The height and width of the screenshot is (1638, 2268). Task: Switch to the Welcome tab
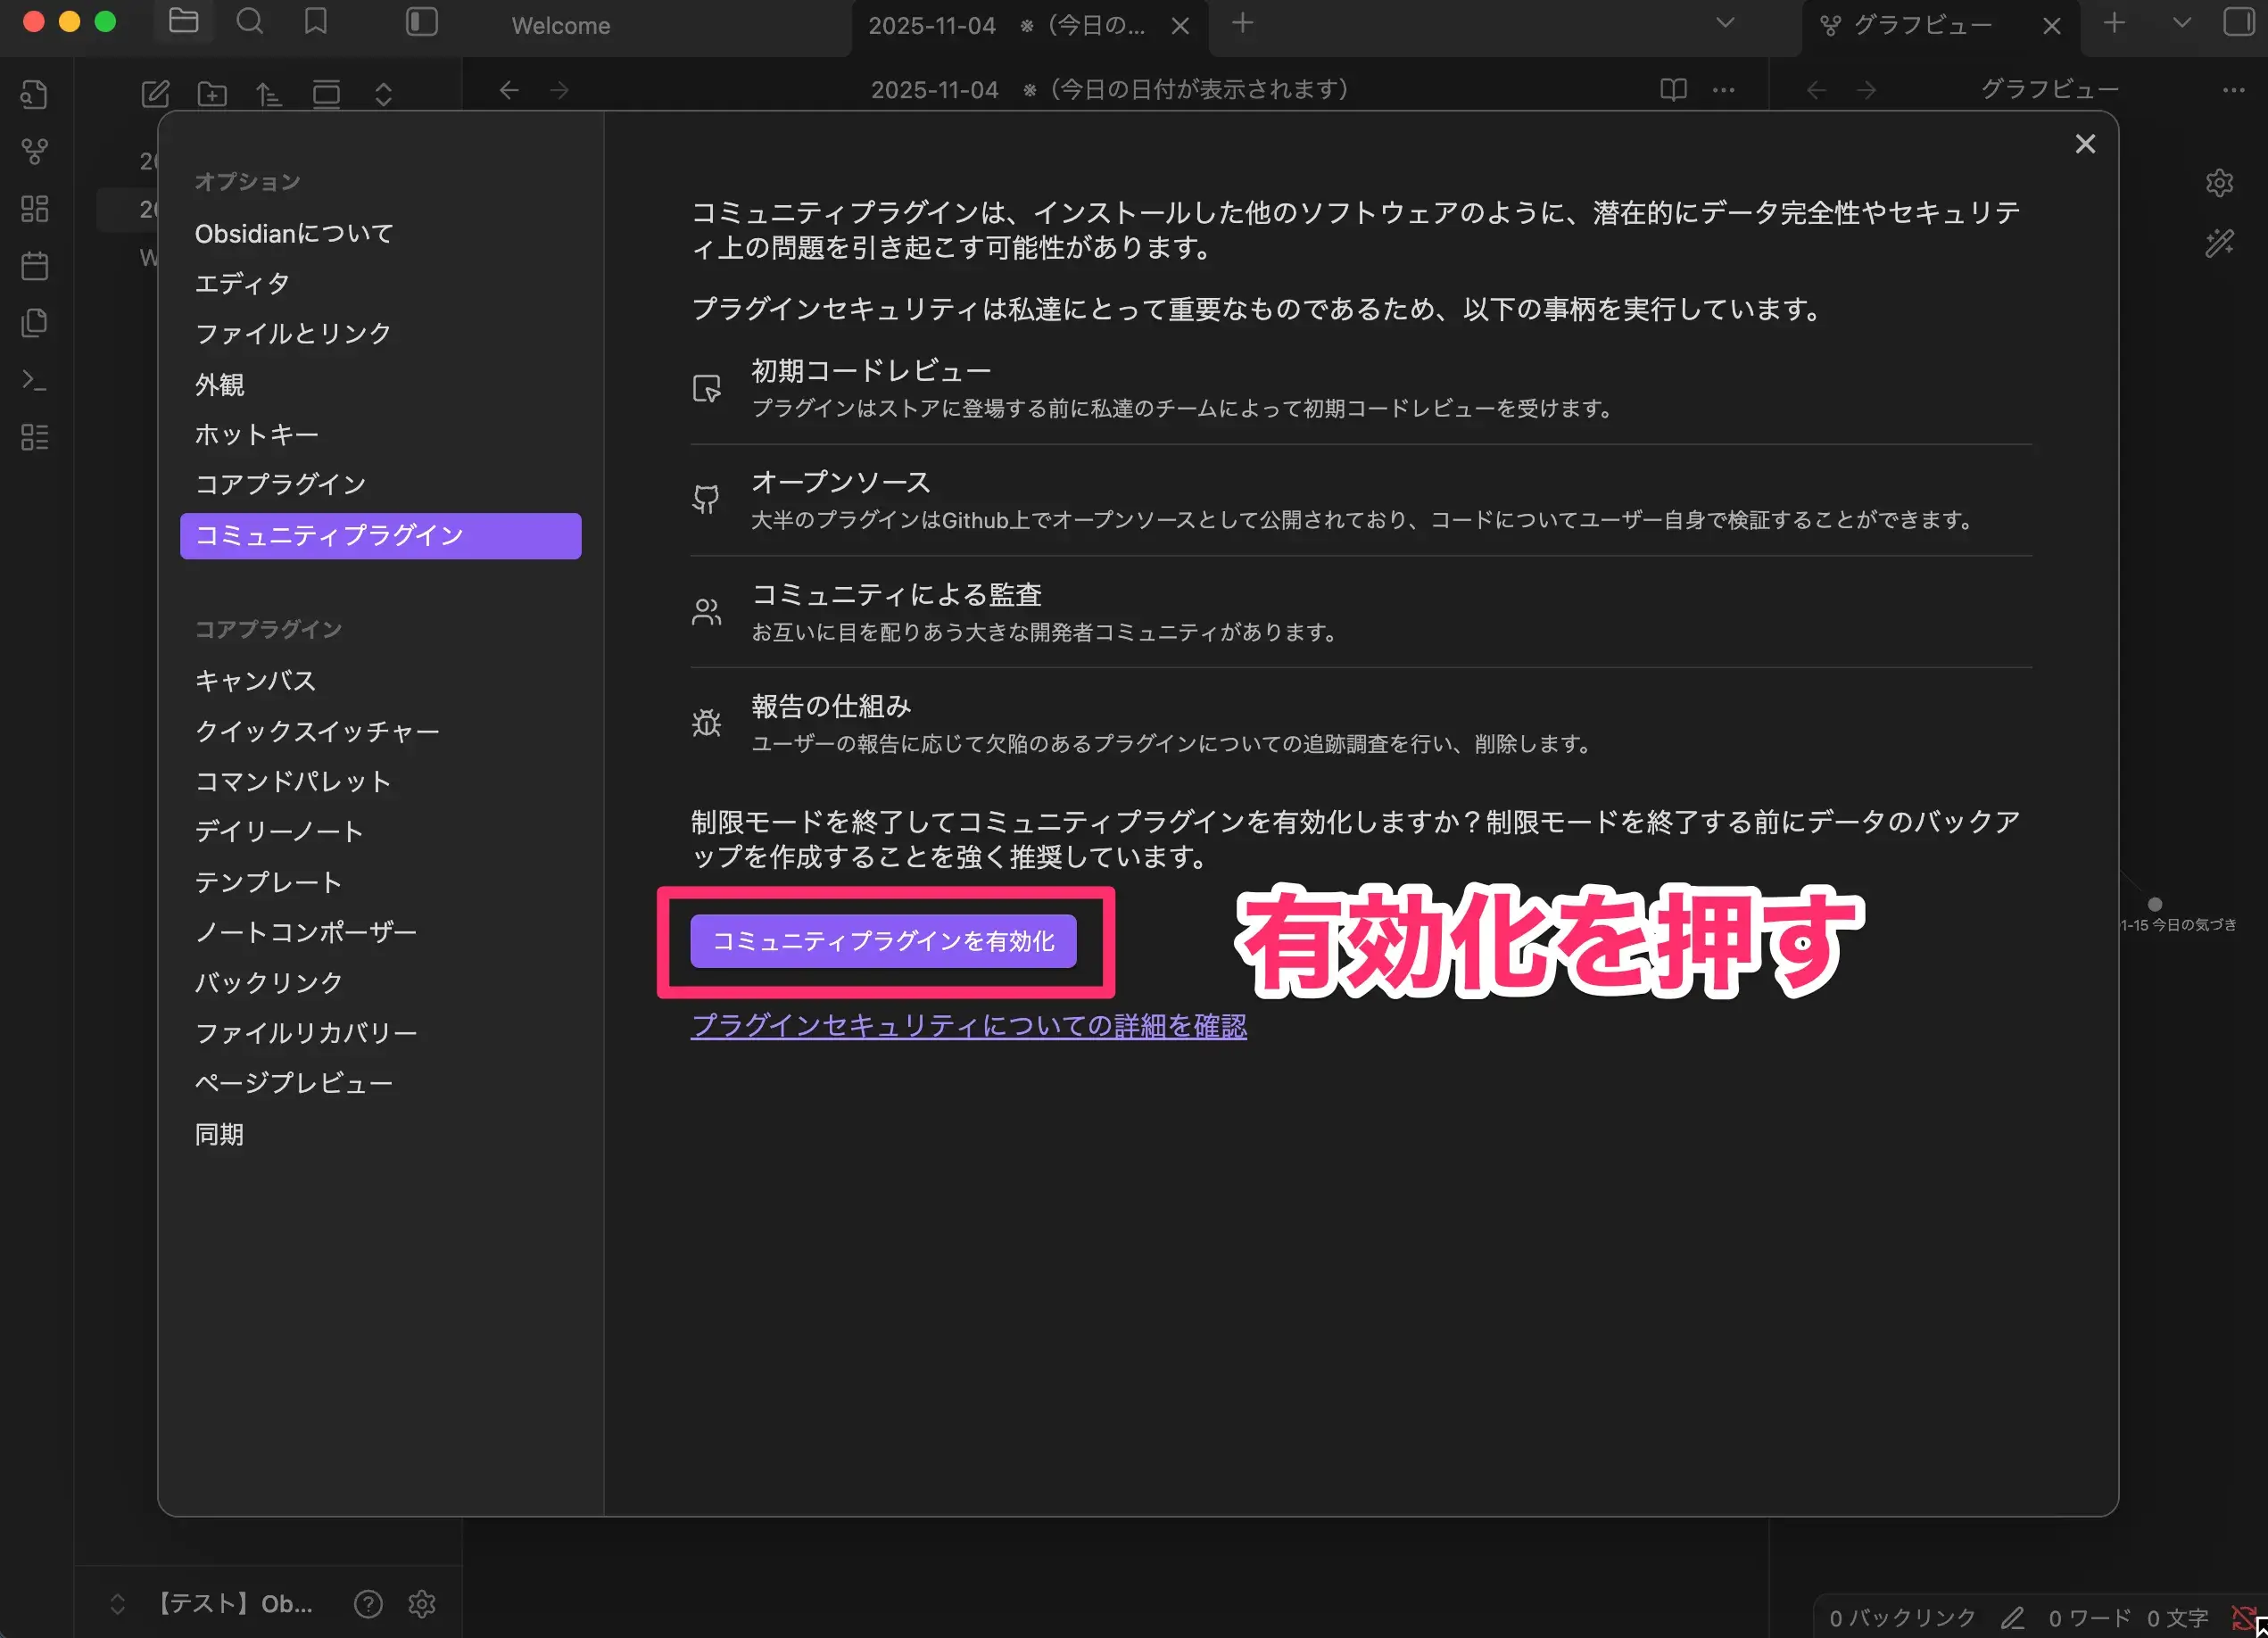[561, 26]
